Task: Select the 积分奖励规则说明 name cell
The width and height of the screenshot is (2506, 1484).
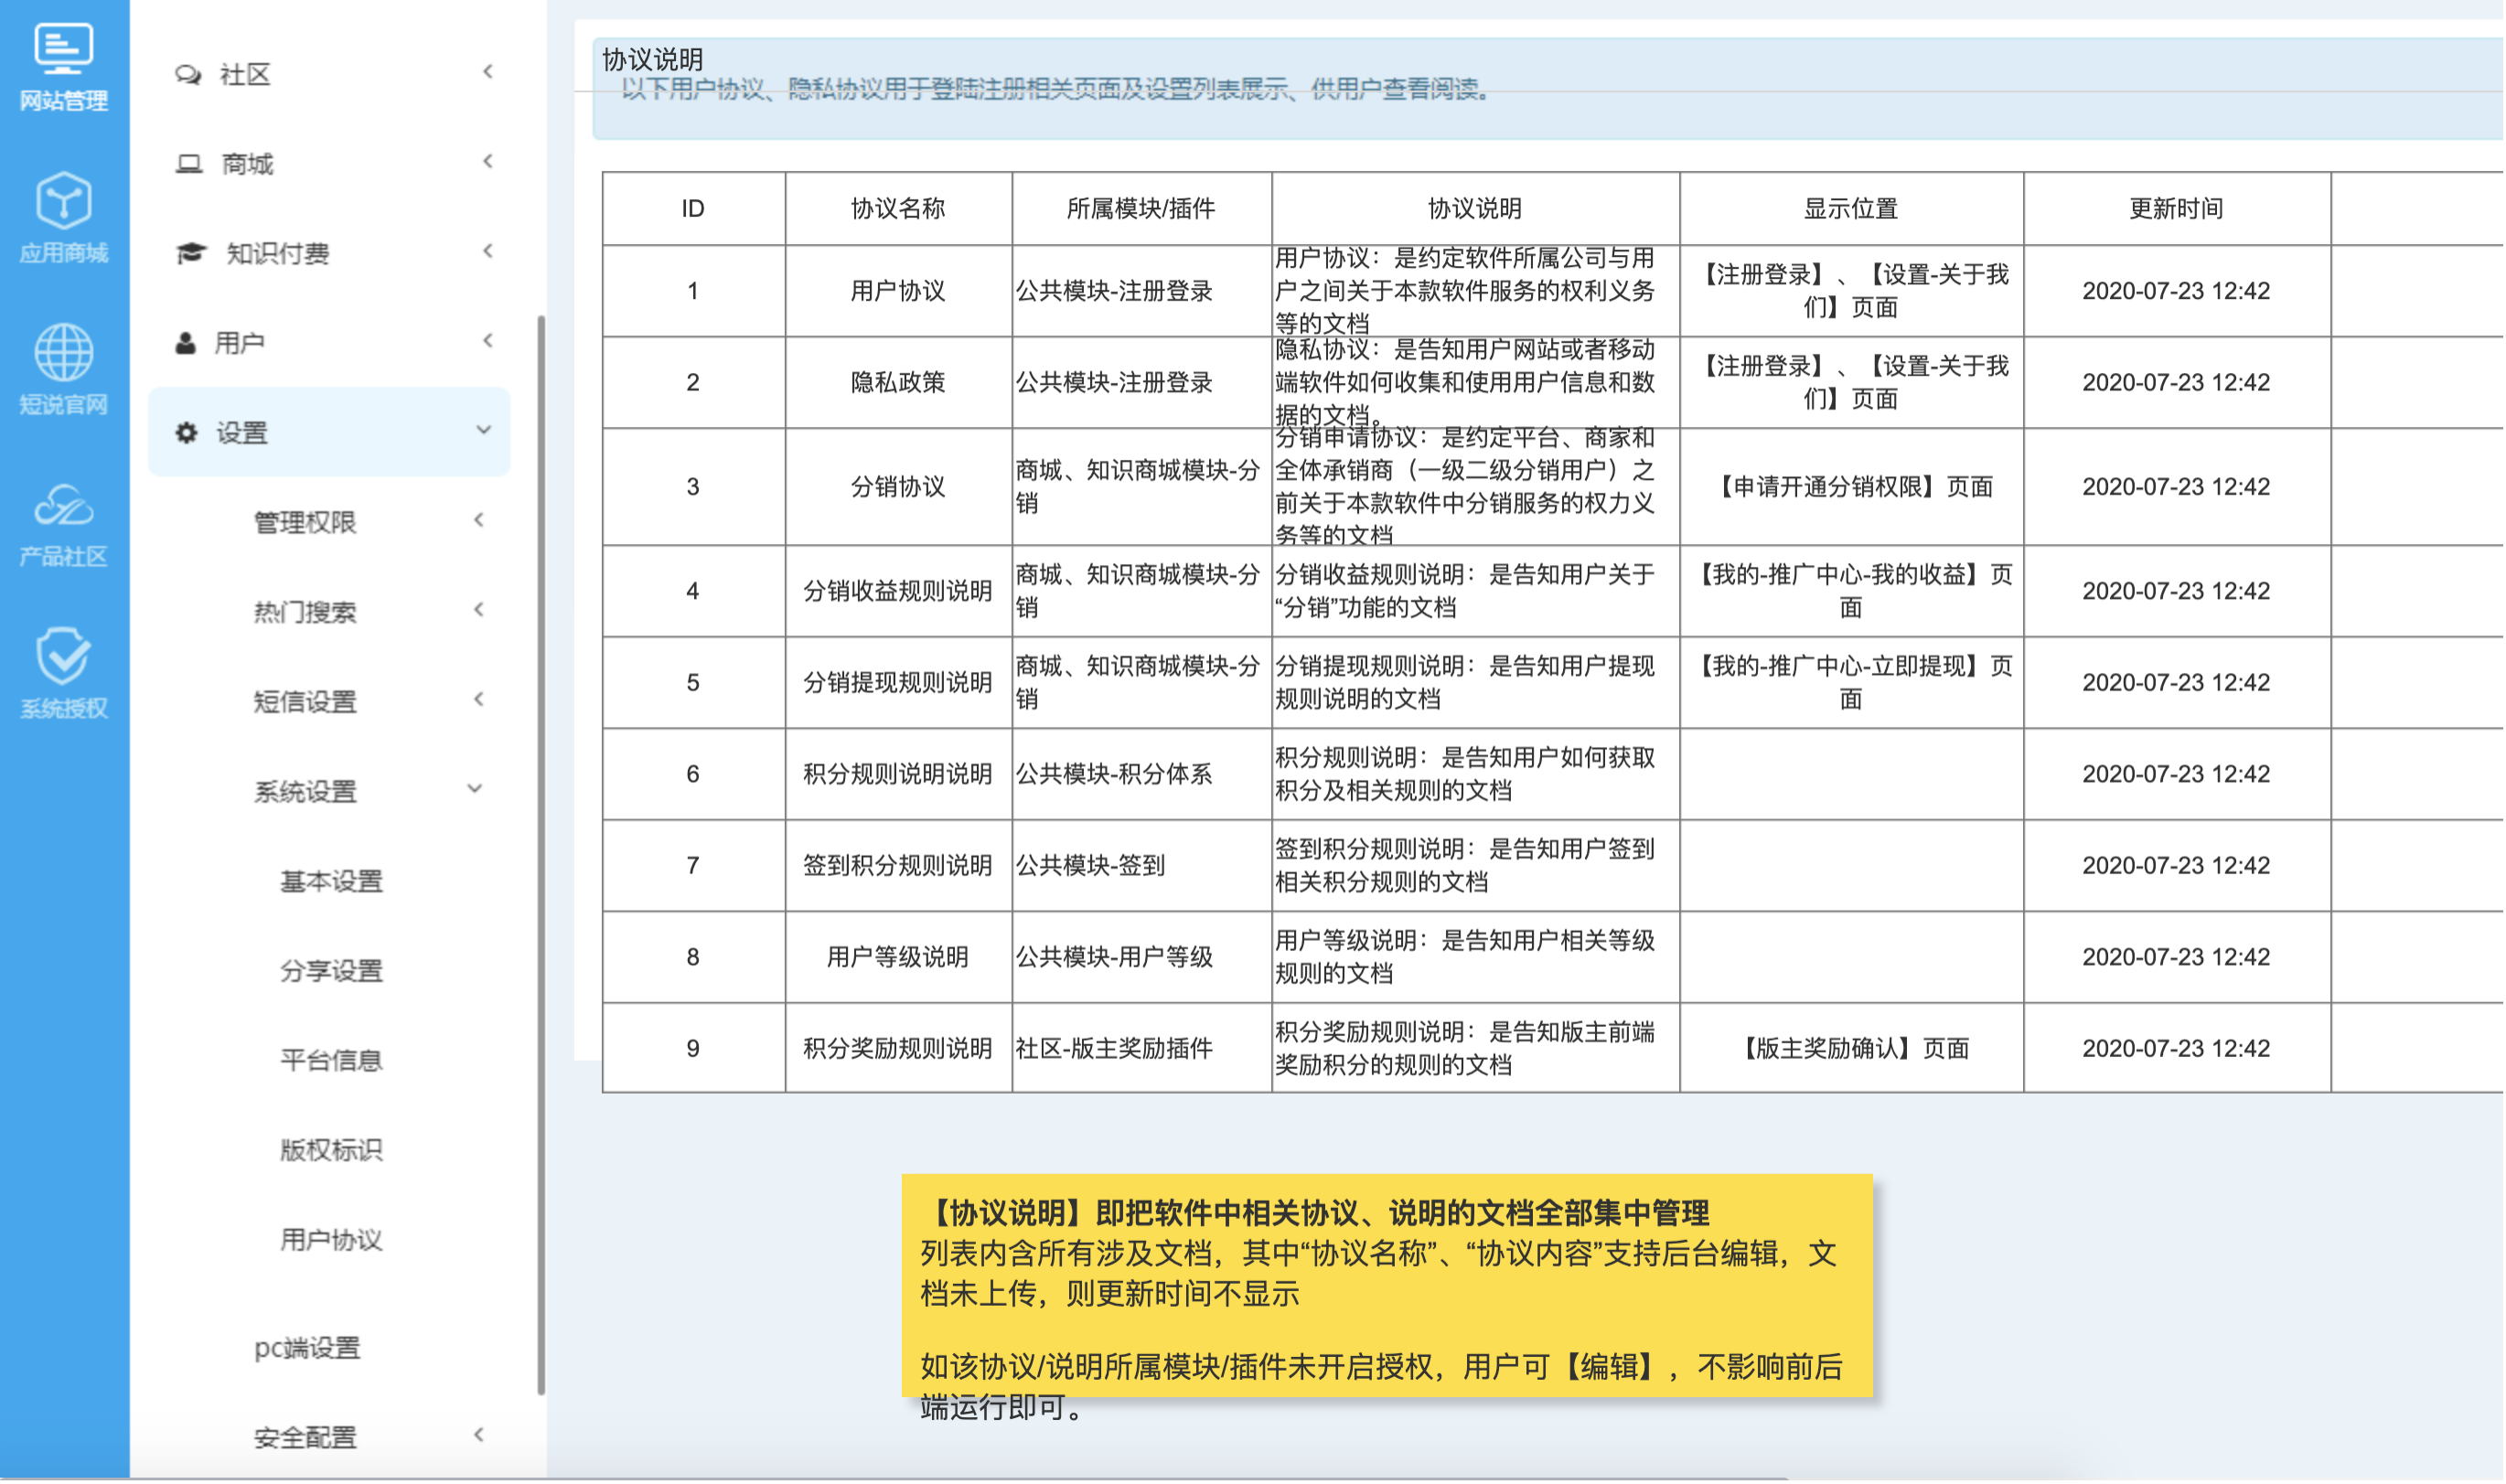Action: click(899, 1049)
